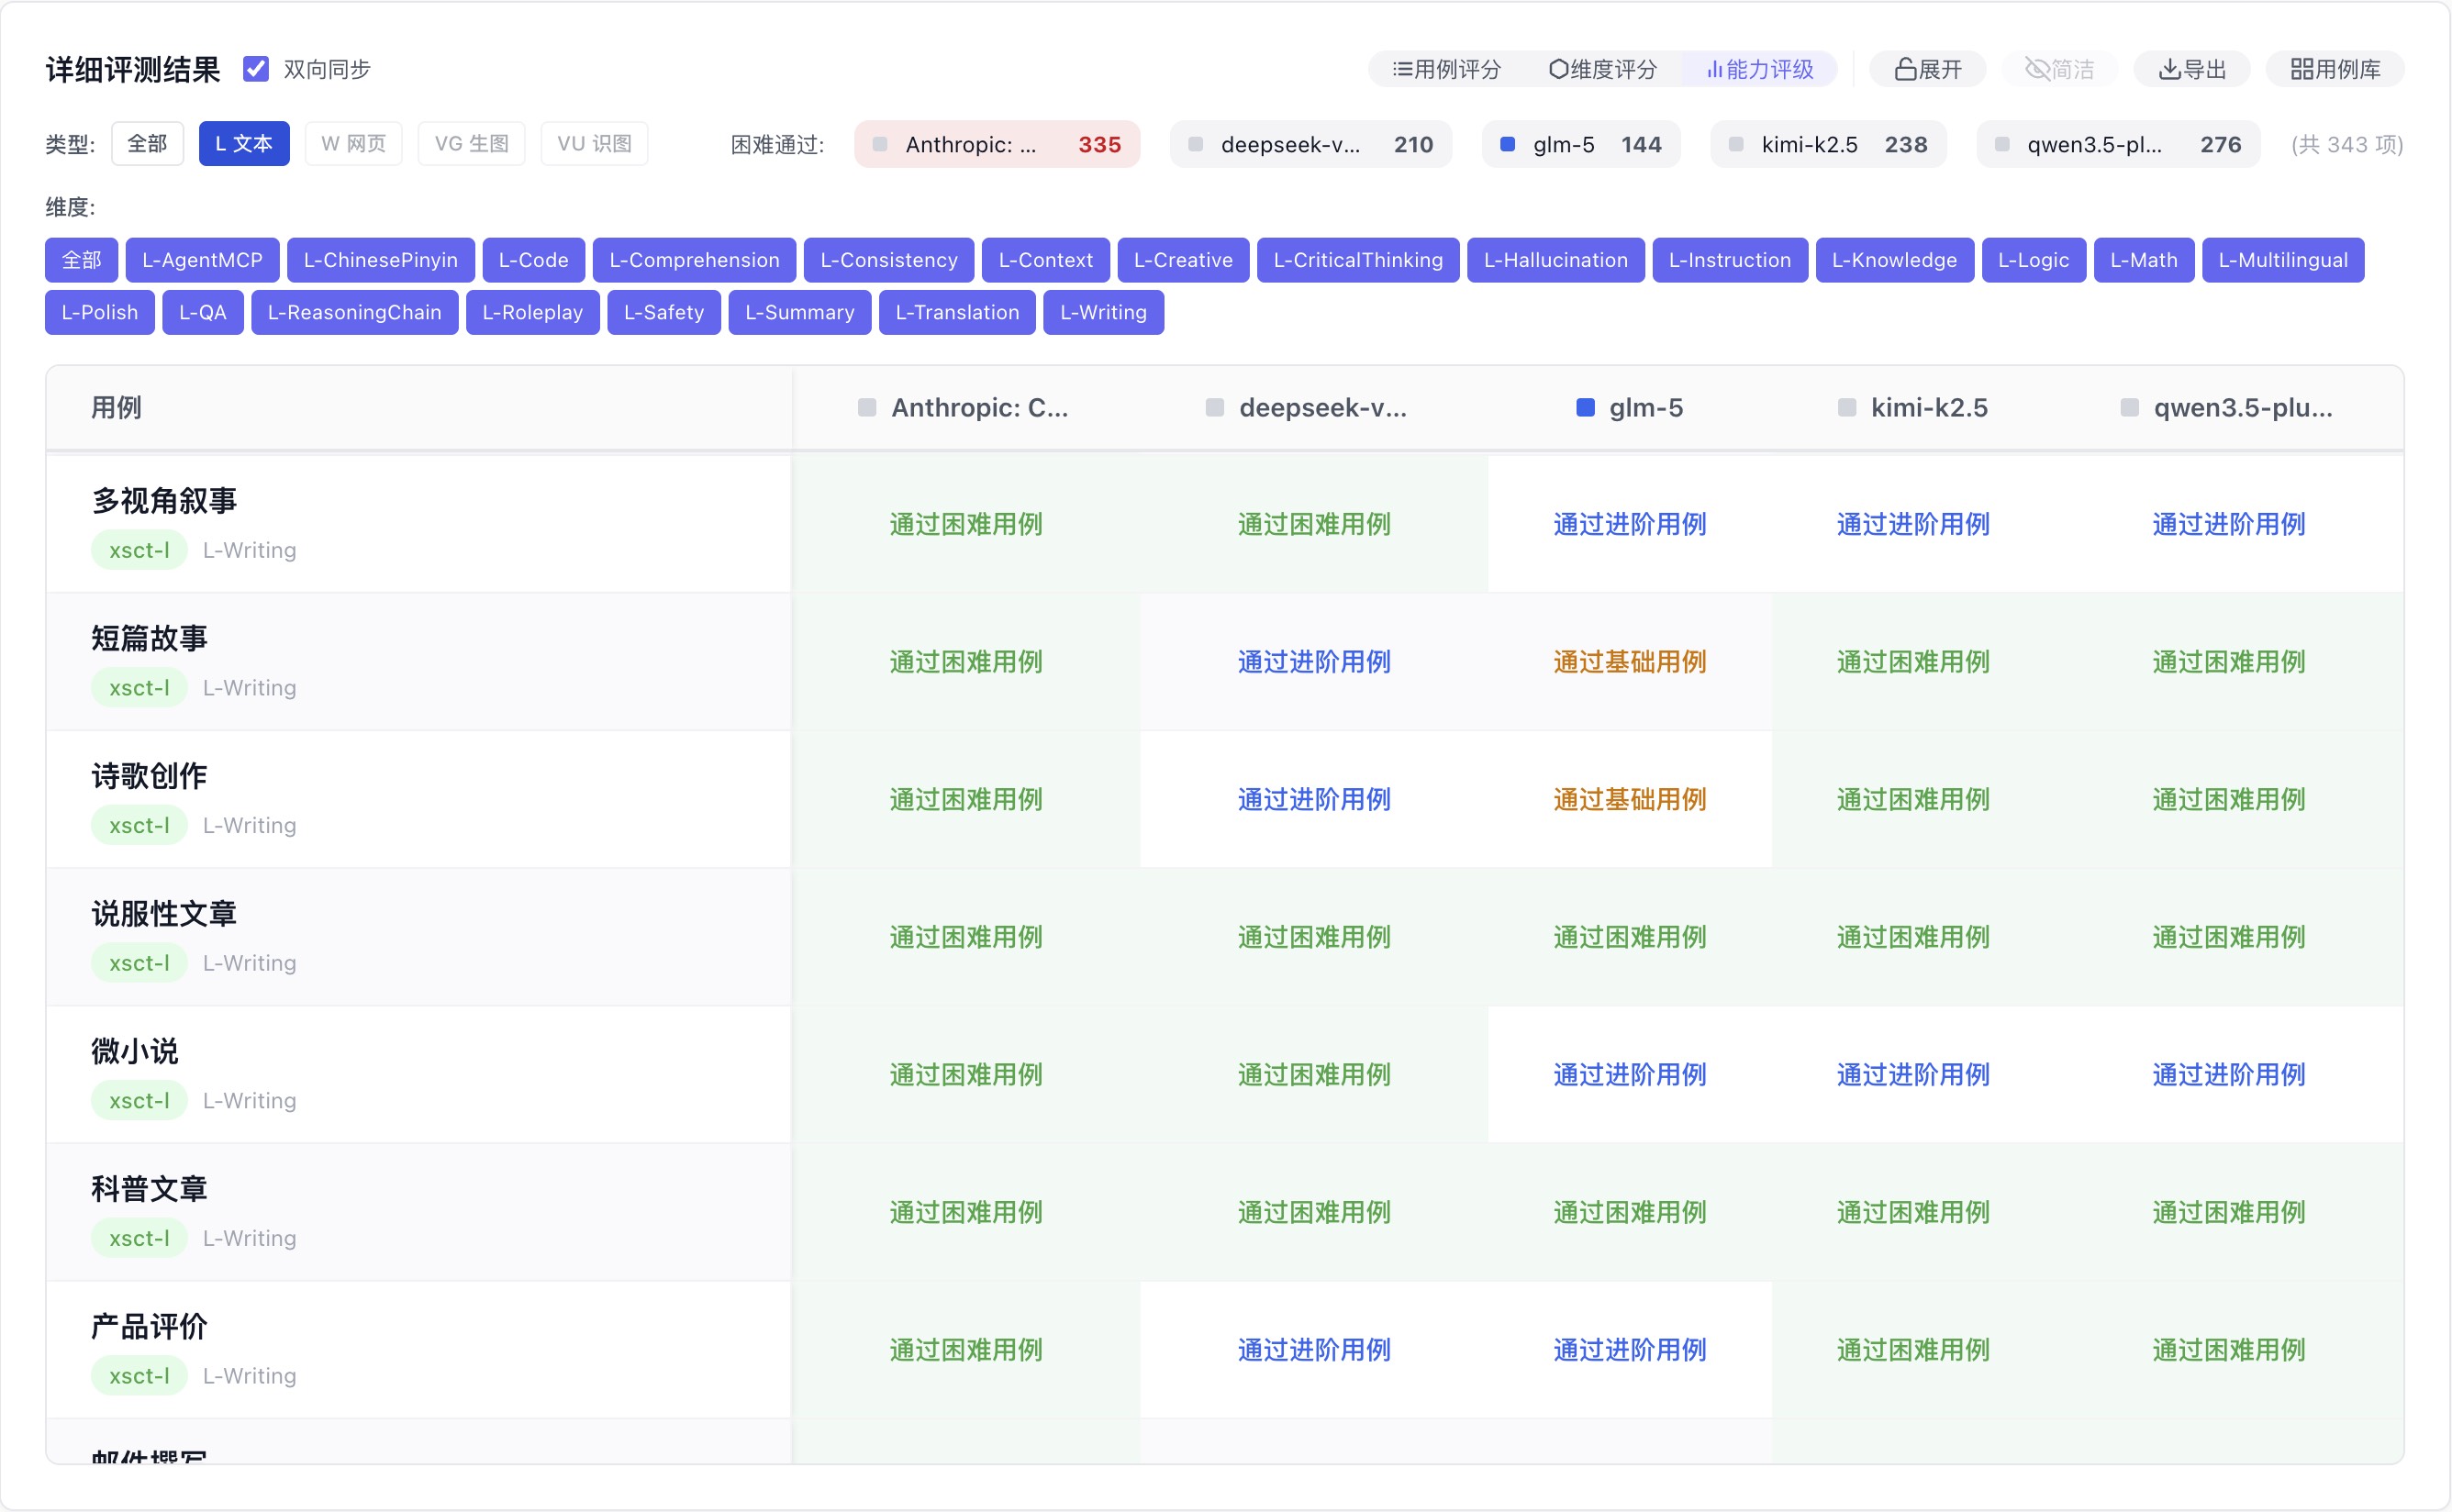Screen dimensions: 2452x1512
Task: Toggle the kimi-k2.5 chip showing 238
Action: pos(1827,145)
